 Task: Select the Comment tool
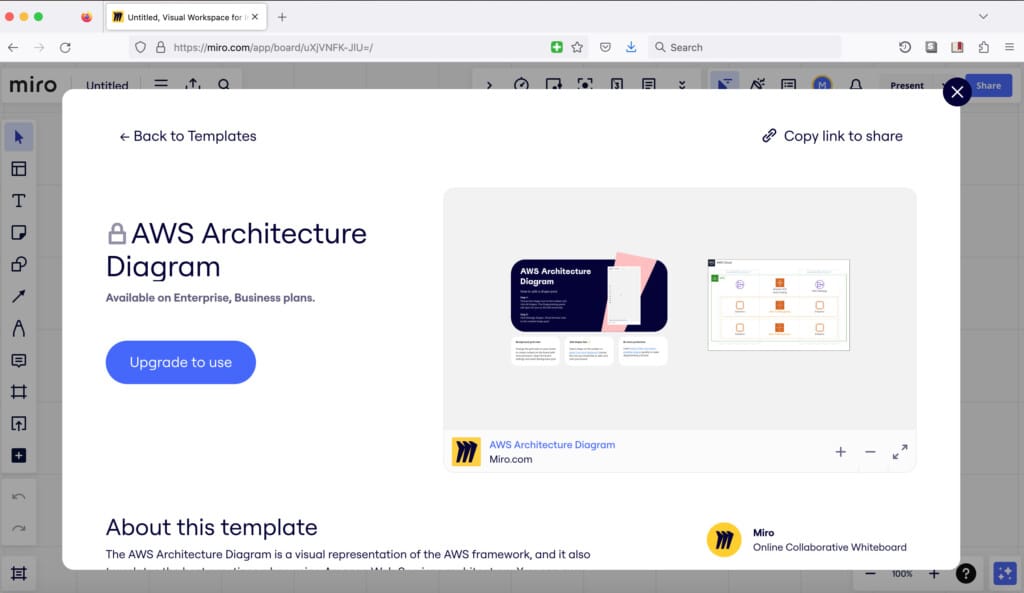point(18,360)
